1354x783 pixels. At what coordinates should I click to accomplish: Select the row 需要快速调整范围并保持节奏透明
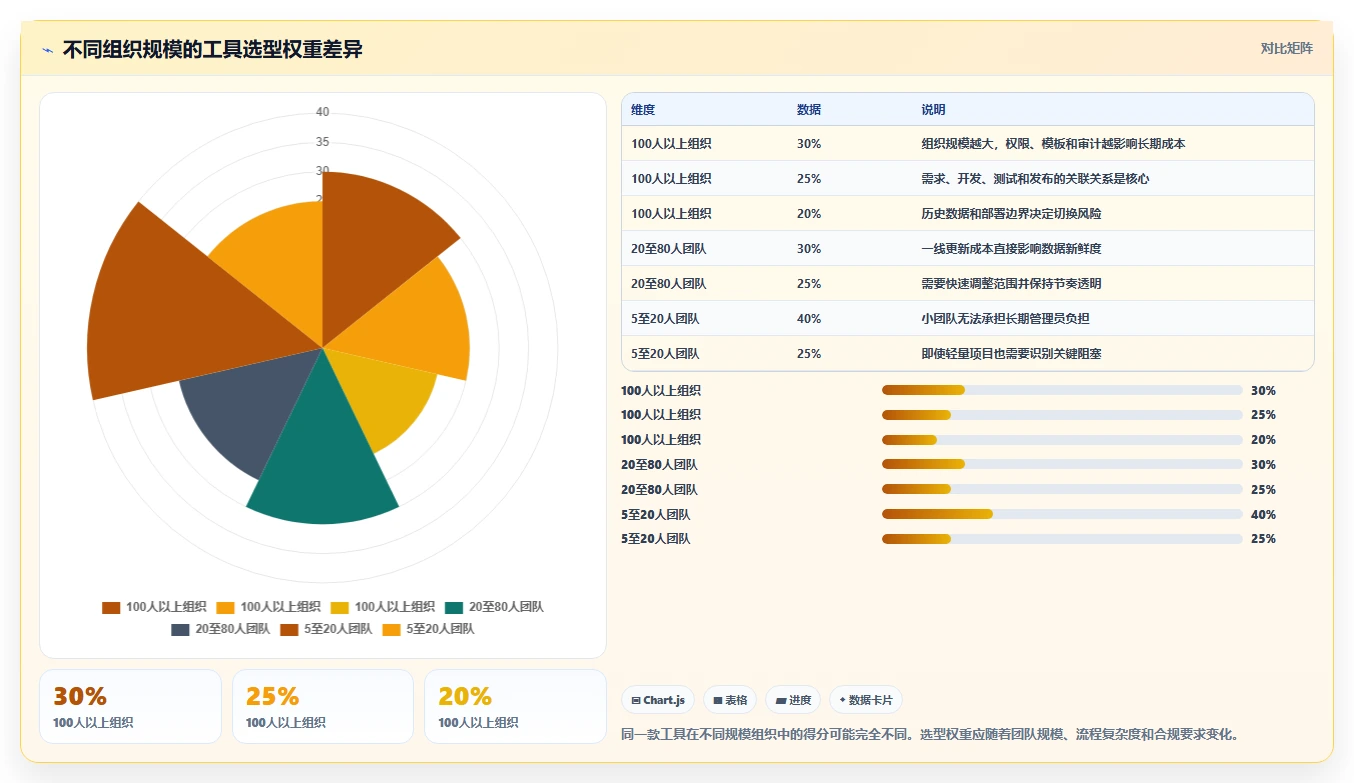pyautogui.click(x=967, y=284)
